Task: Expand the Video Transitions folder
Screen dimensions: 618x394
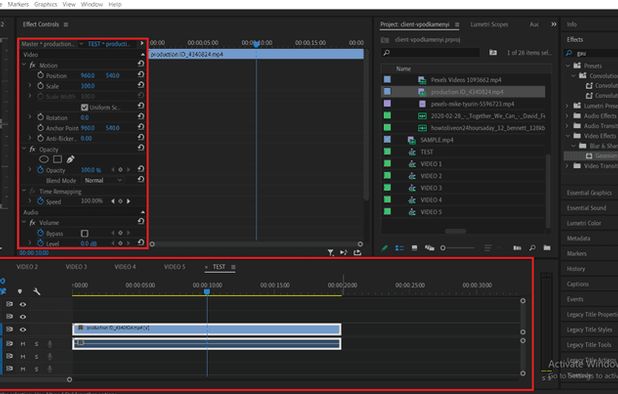Action: pyautogui.click(x=568, y=166)
